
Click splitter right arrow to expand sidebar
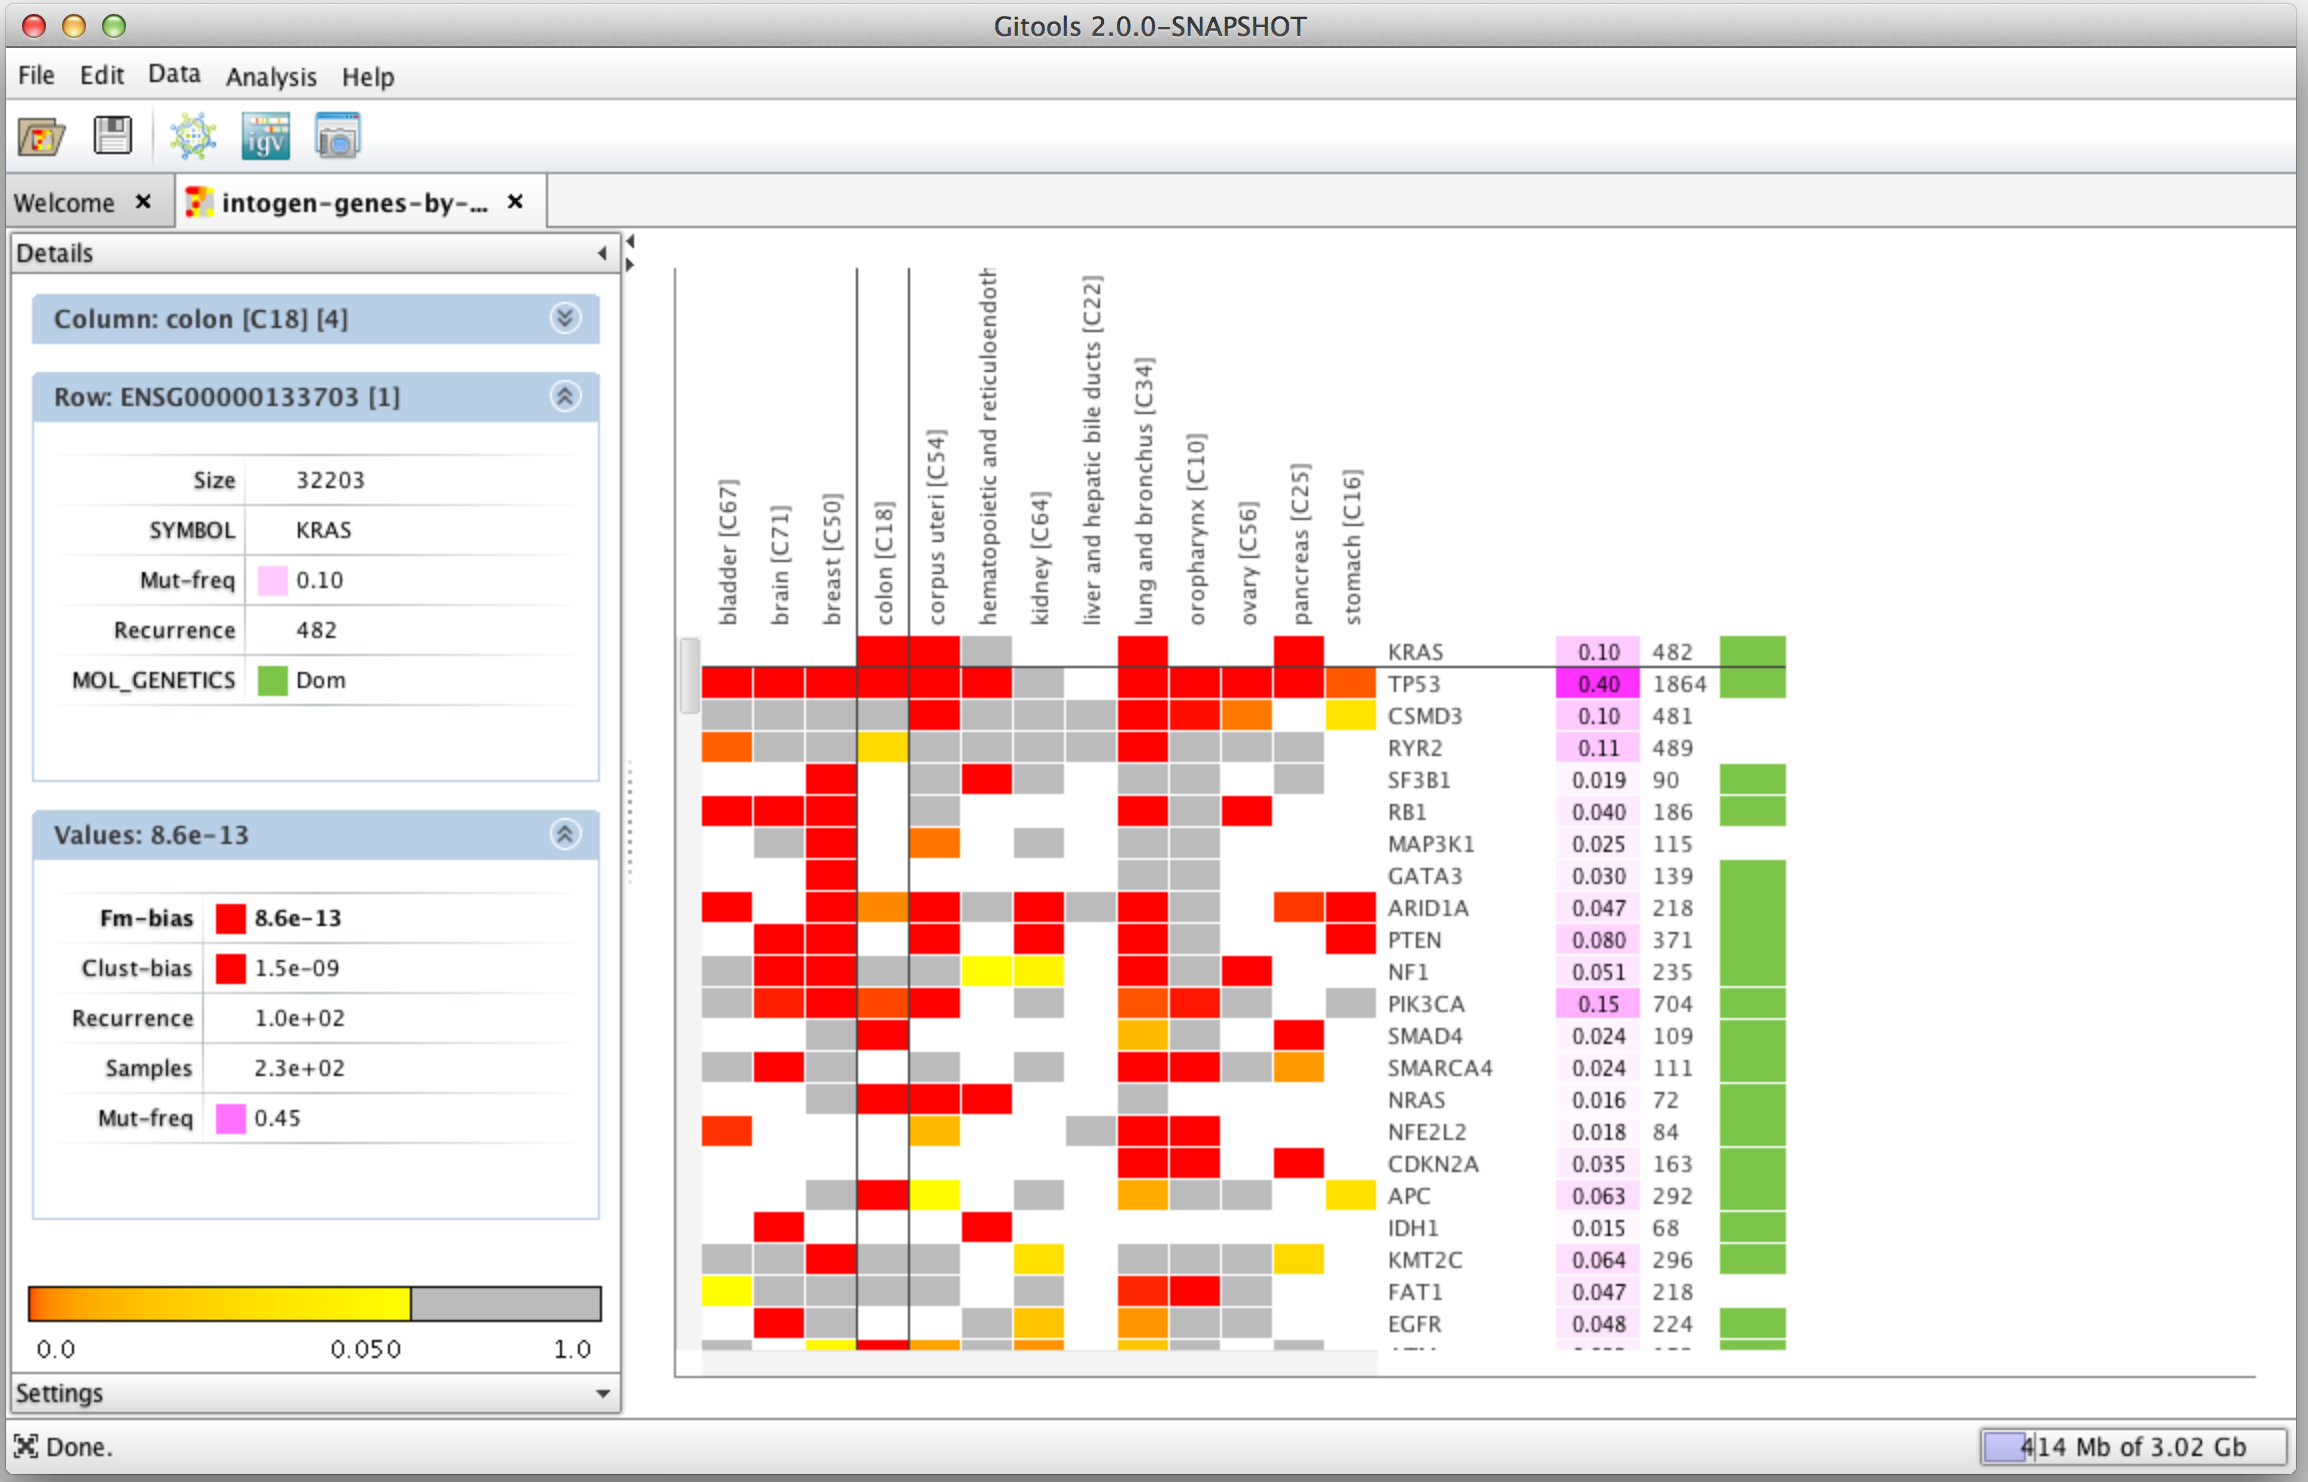(630, 265)
